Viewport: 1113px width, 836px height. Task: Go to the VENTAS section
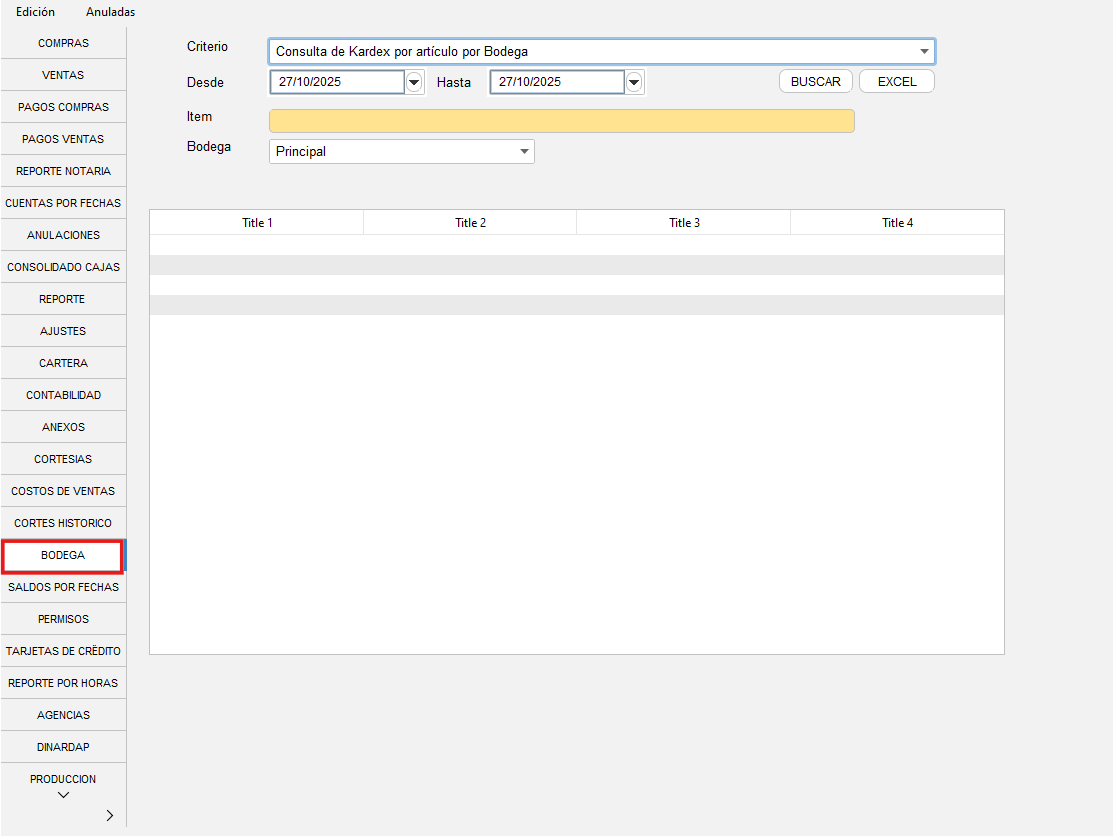tap(63, 75)
